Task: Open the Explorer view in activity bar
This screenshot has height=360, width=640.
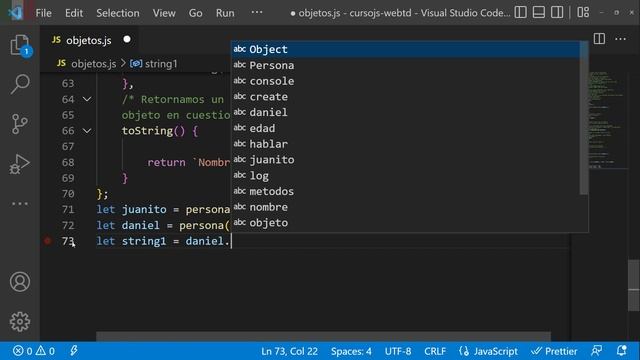Action: pos(20,45)
